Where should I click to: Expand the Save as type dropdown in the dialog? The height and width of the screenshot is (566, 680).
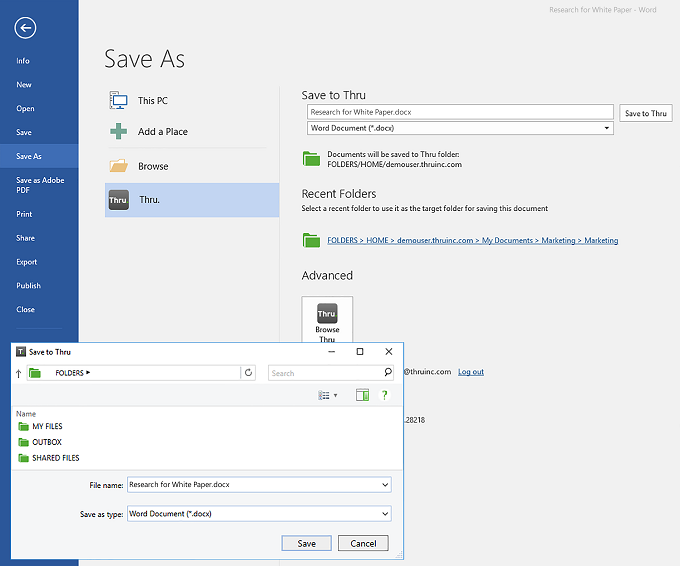click(385, 514)
